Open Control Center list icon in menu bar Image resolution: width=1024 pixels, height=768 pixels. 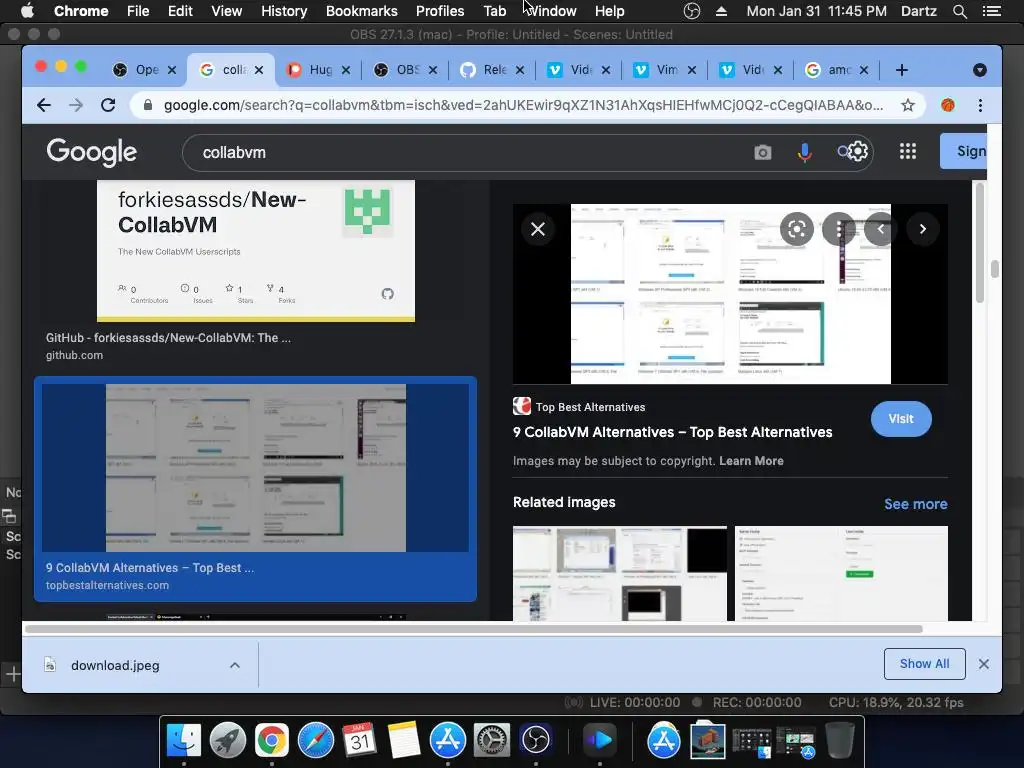tap(991, 11)
